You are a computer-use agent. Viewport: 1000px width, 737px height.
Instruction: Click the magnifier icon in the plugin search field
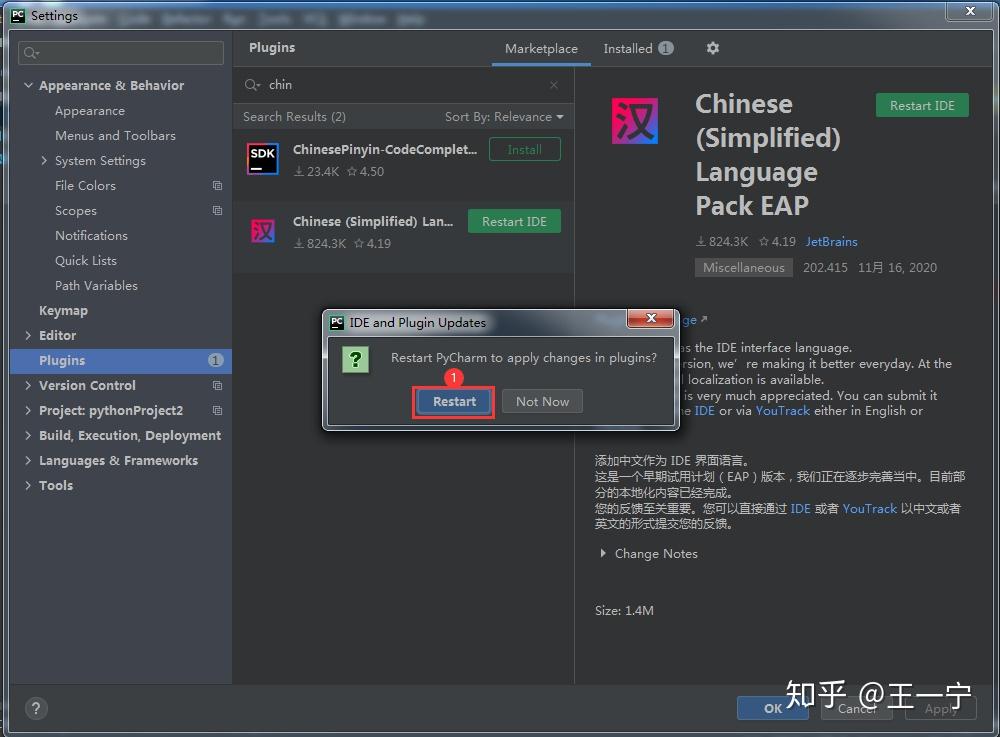[x=252, y=85]
